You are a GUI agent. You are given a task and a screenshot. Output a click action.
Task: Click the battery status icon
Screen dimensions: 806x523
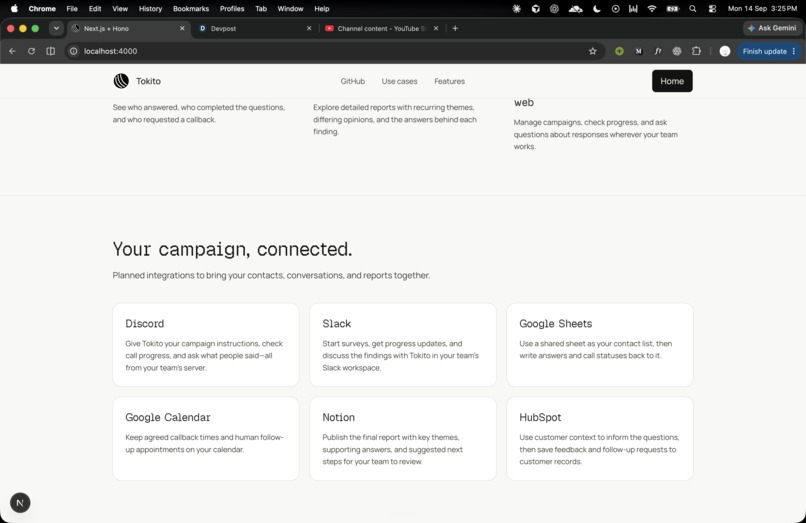(672, 8)
